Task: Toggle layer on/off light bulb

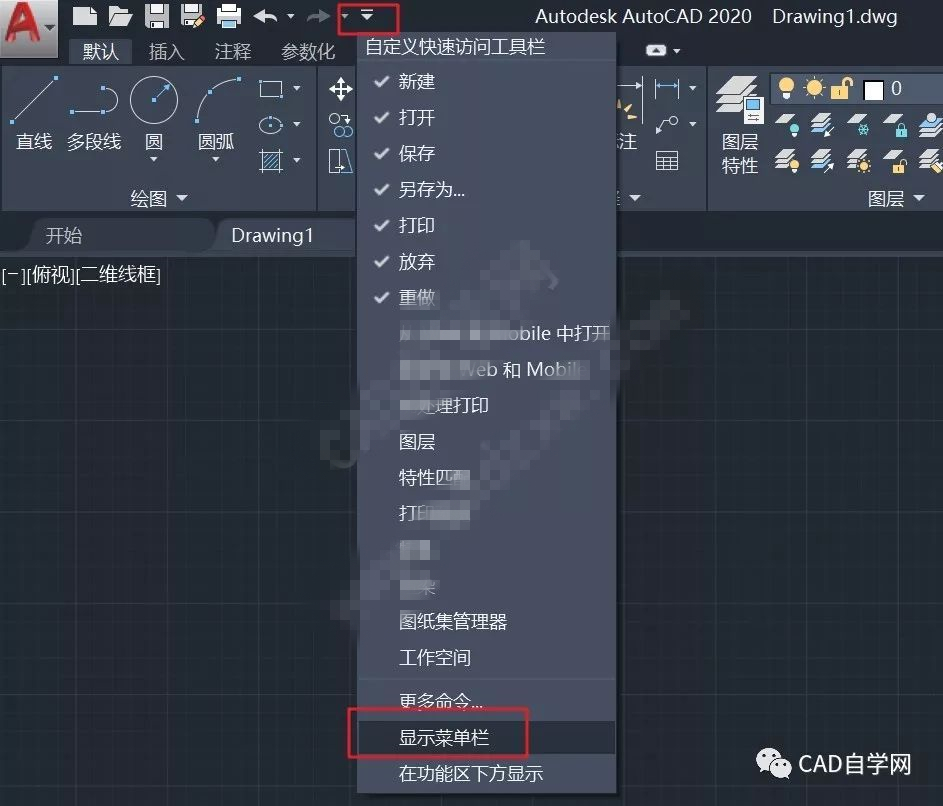Action: [786, 88]
